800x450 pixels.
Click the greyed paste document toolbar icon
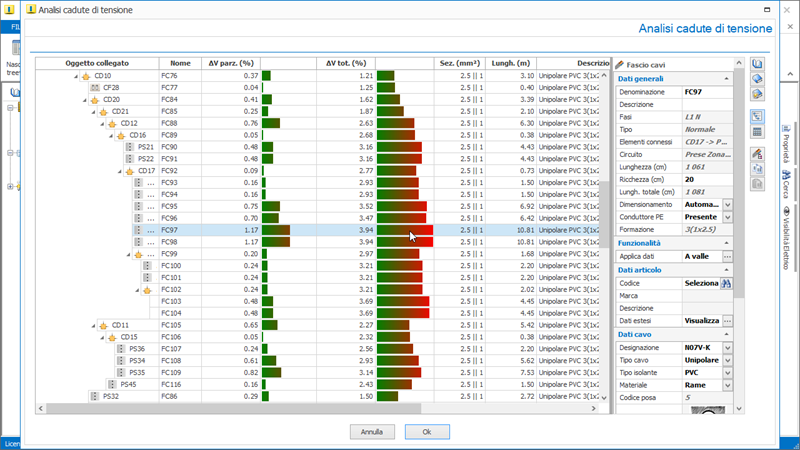point(757,184)
